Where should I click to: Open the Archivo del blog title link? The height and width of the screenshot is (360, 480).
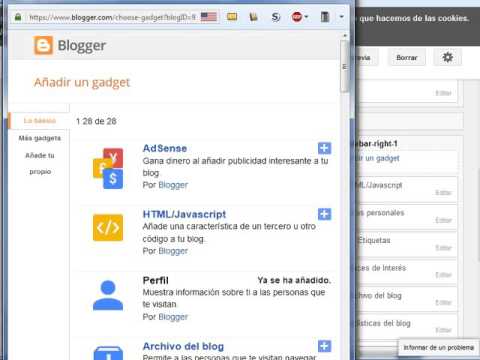tap(183, 346)
